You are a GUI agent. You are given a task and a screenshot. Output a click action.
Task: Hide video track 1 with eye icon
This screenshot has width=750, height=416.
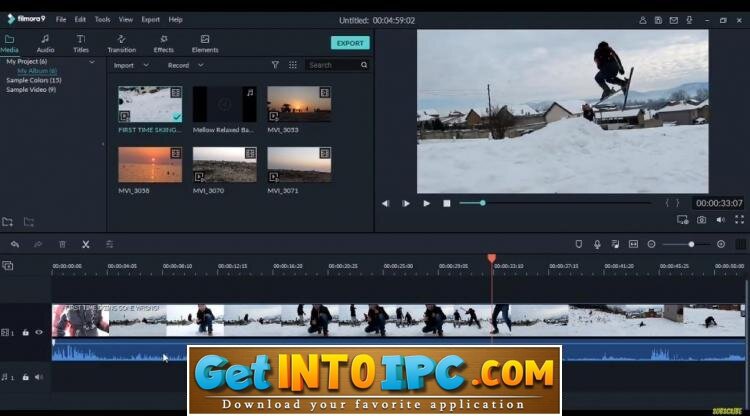39,332
